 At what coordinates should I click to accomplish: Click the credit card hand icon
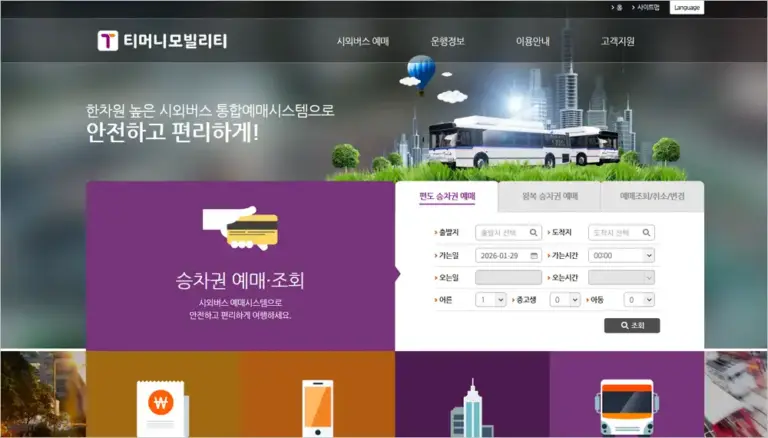coord(240,227)
